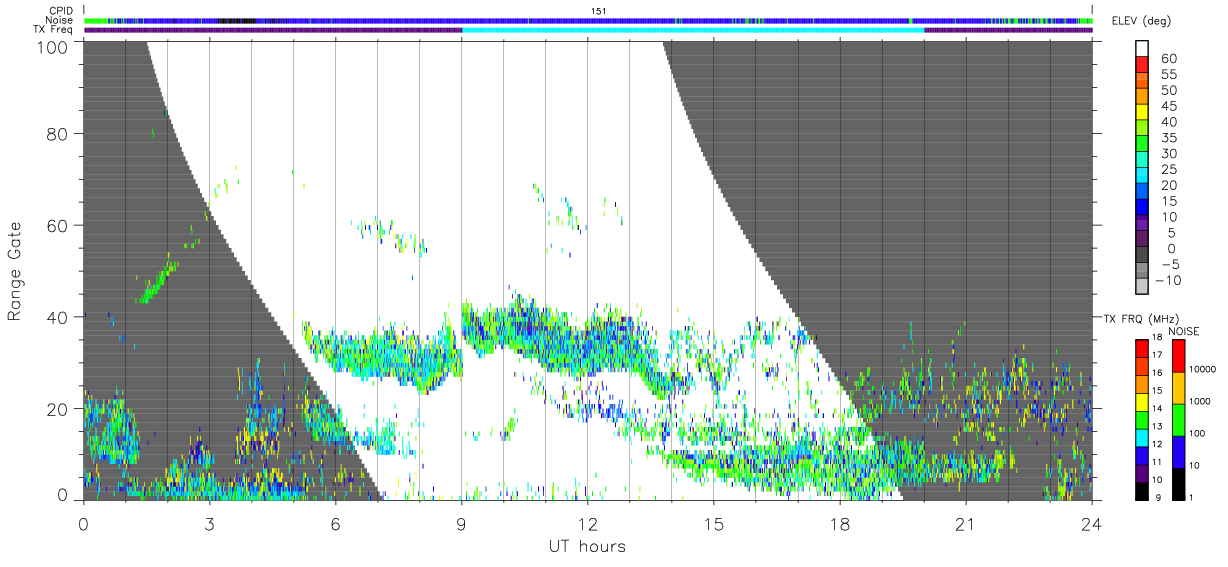Click the yellow segment of the ELEV colorbar

(x=1143, y=112)
